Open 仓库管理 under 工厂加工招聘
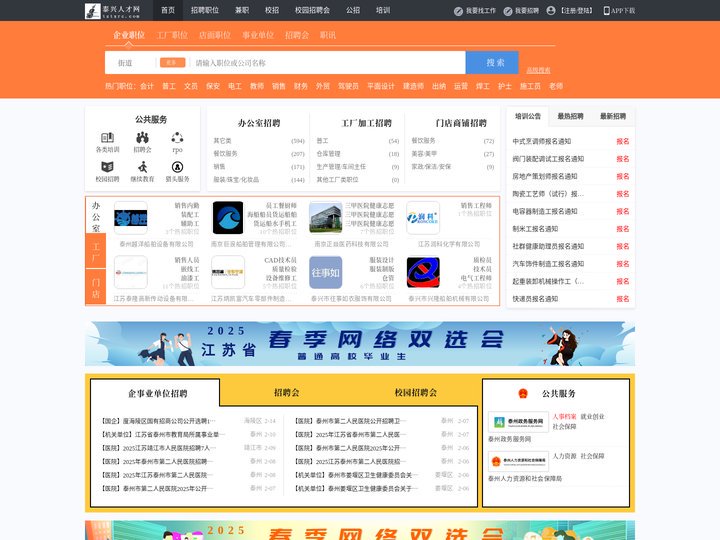Viewport: 720px width, 540px height. [328, 154]
